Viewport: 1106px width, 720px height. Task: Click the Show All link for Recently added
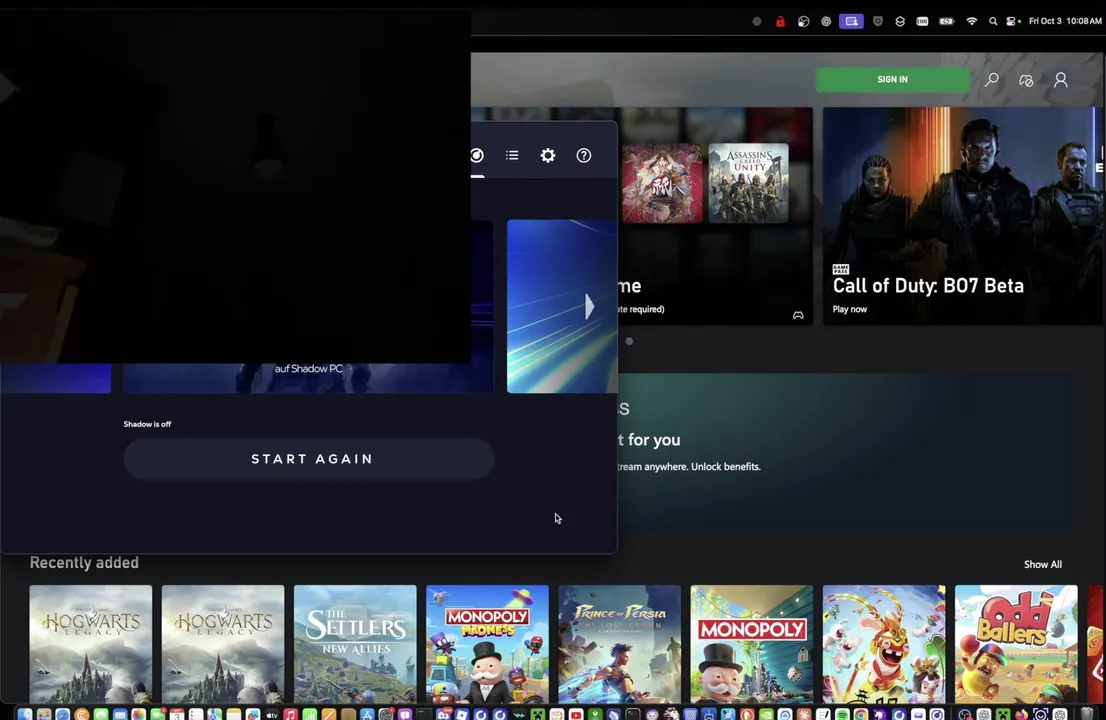(x=1043, y=564)
